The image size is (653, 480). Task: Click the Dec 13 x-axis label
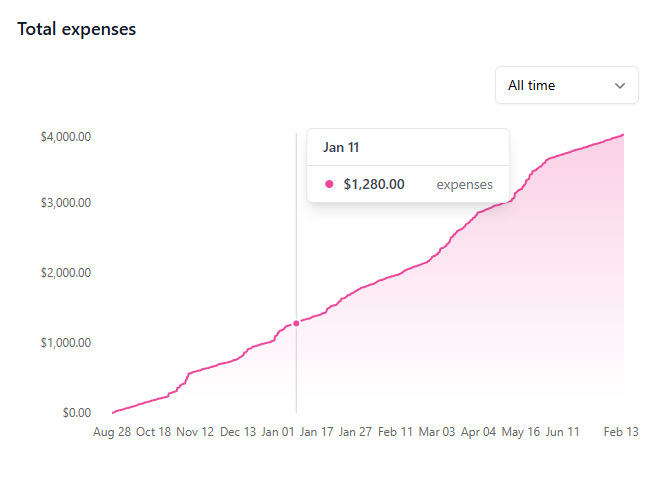tap(238, 432)
